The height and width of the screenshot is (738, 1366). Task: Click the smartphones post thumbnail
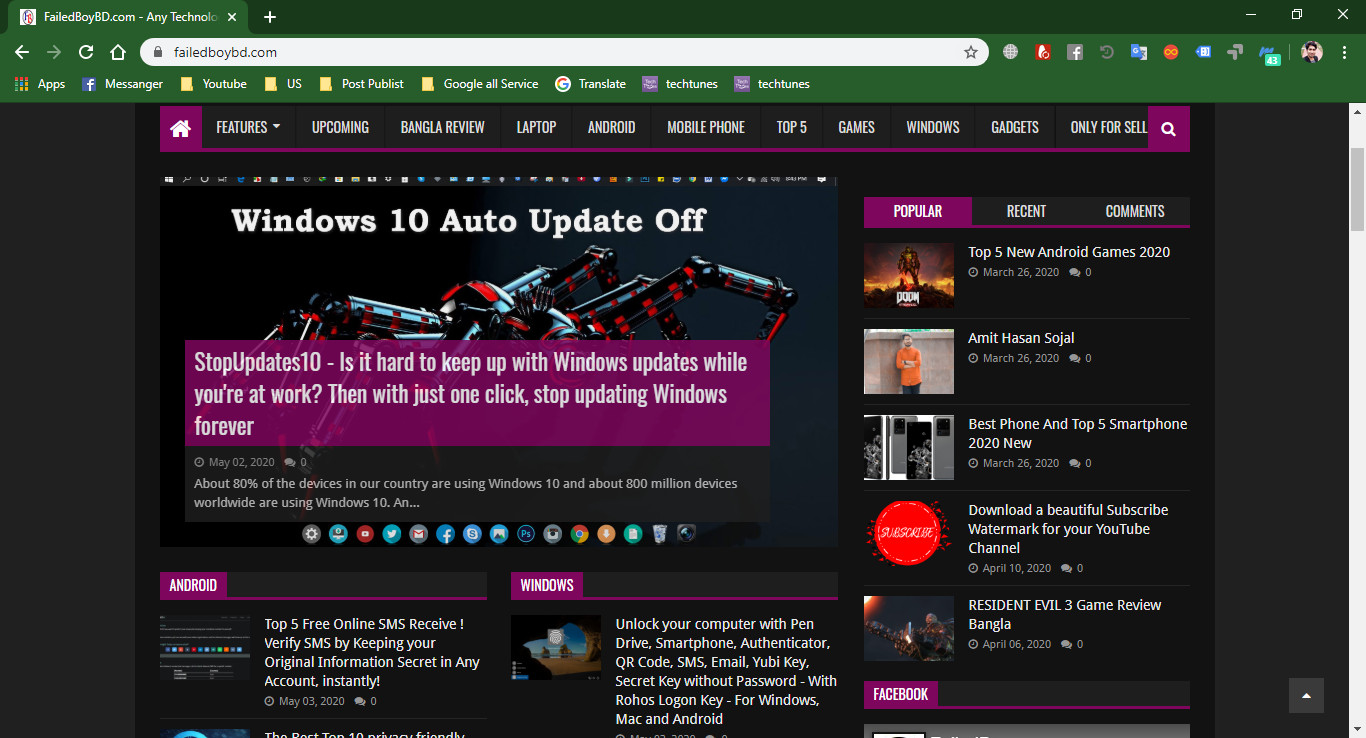[x=909, y=447]
